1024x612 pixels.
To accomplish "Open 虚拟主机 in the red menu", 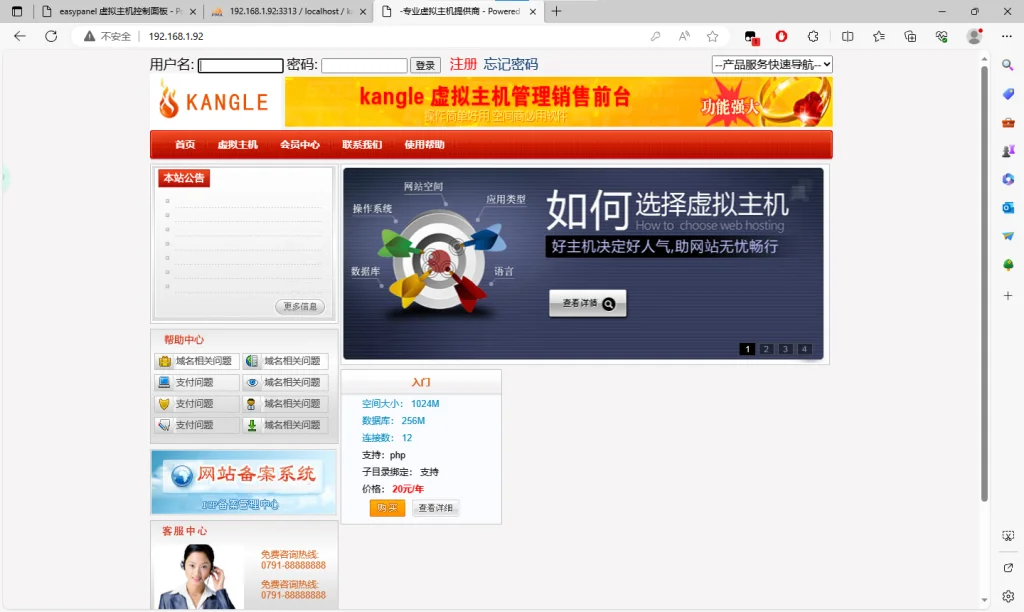I will coord(237,144).
